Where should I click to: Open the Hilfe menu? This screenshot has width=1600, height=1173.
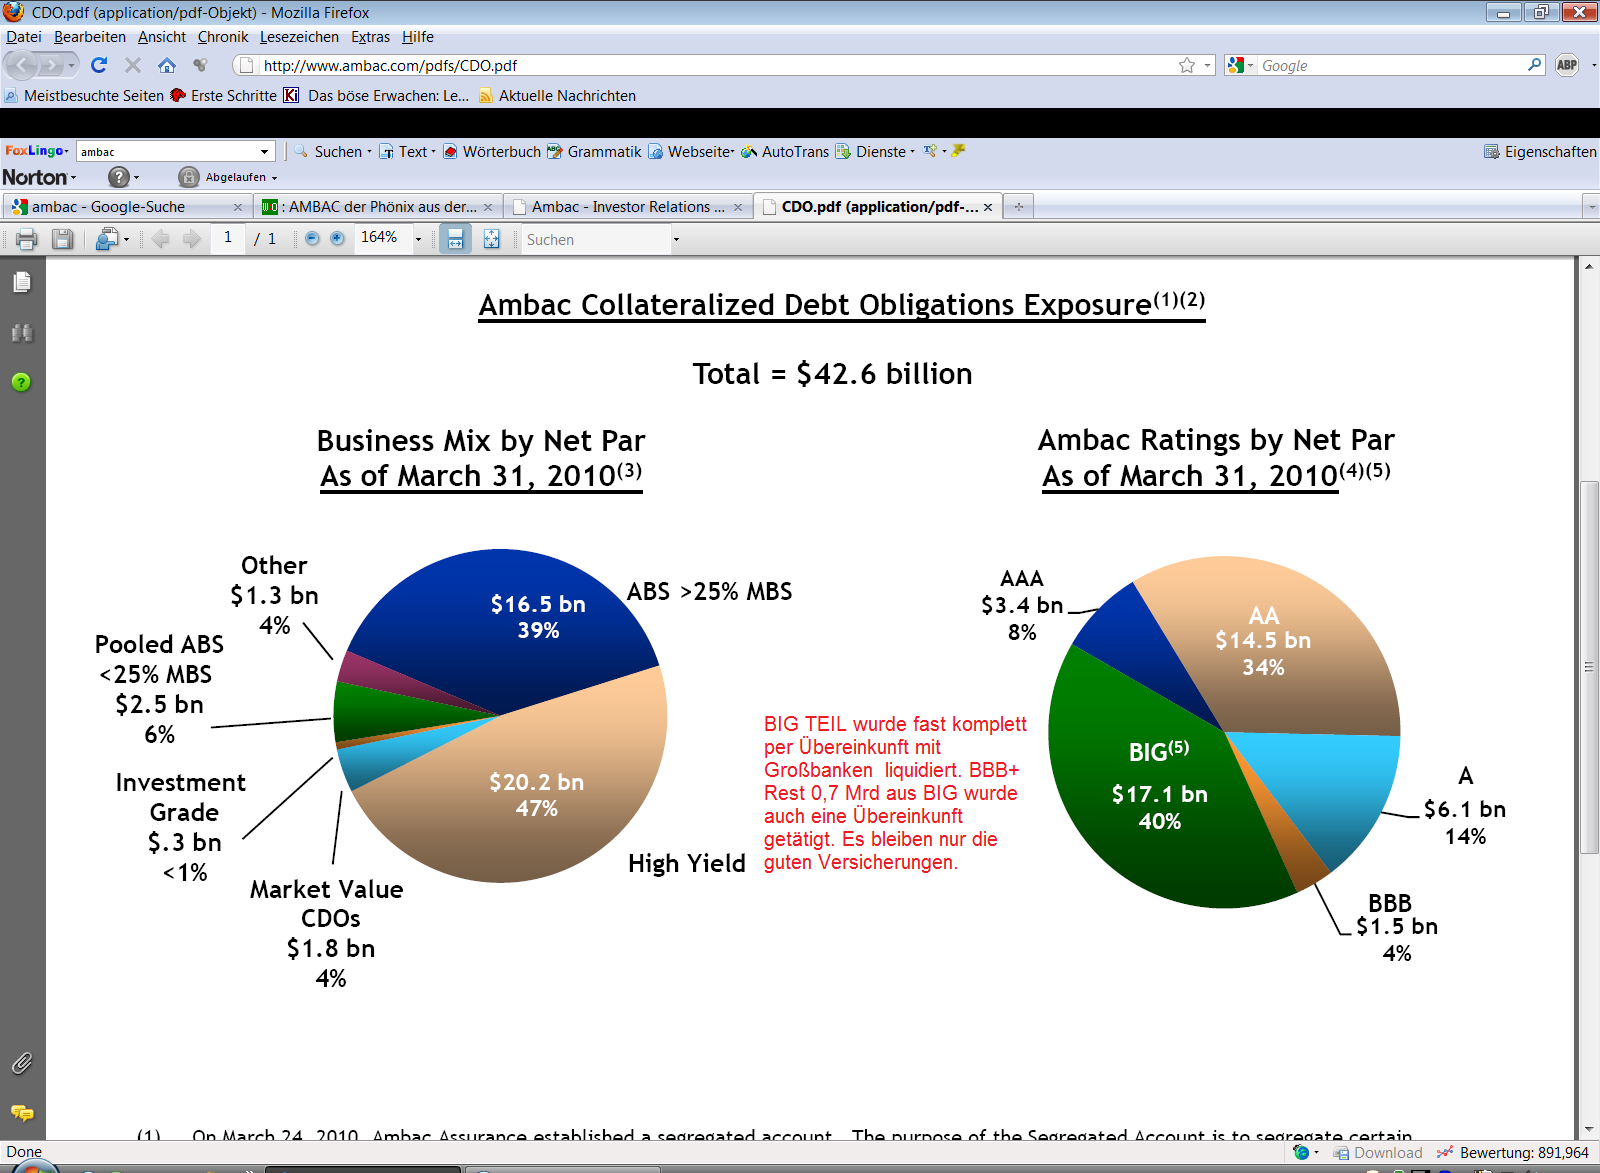point(418,37)
